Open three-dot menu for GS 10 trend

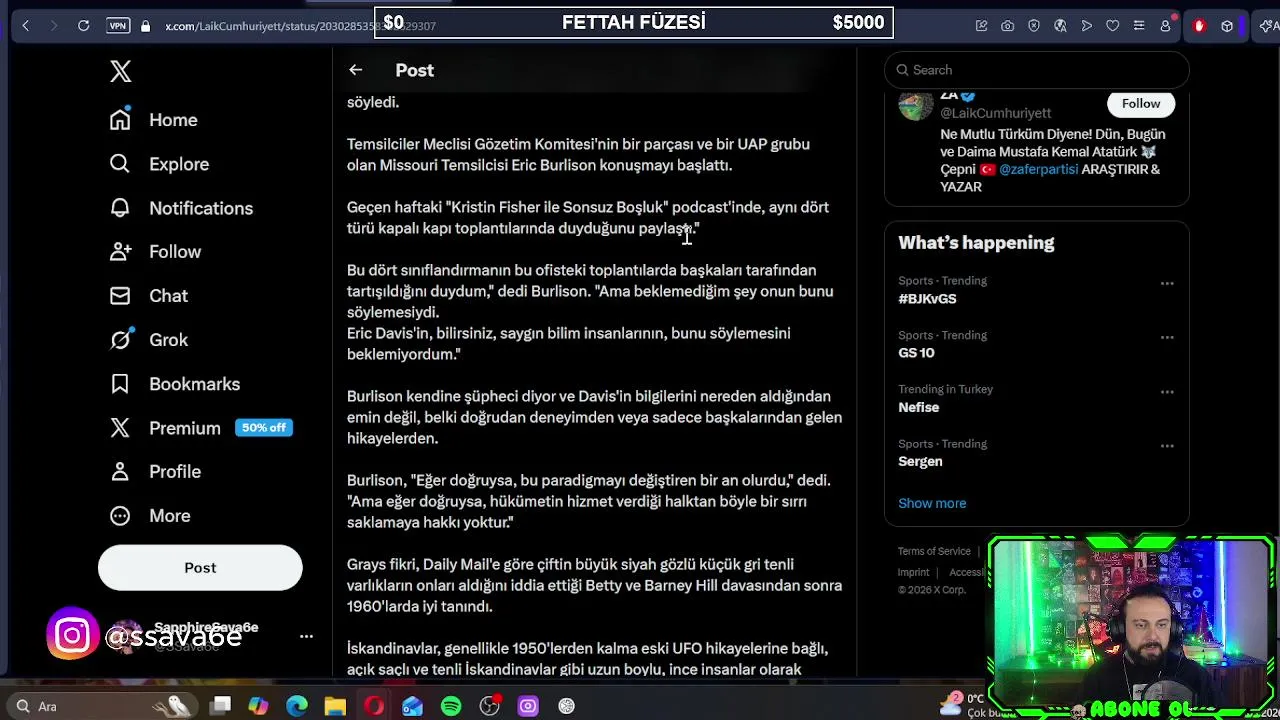[x=1167, y=338]
